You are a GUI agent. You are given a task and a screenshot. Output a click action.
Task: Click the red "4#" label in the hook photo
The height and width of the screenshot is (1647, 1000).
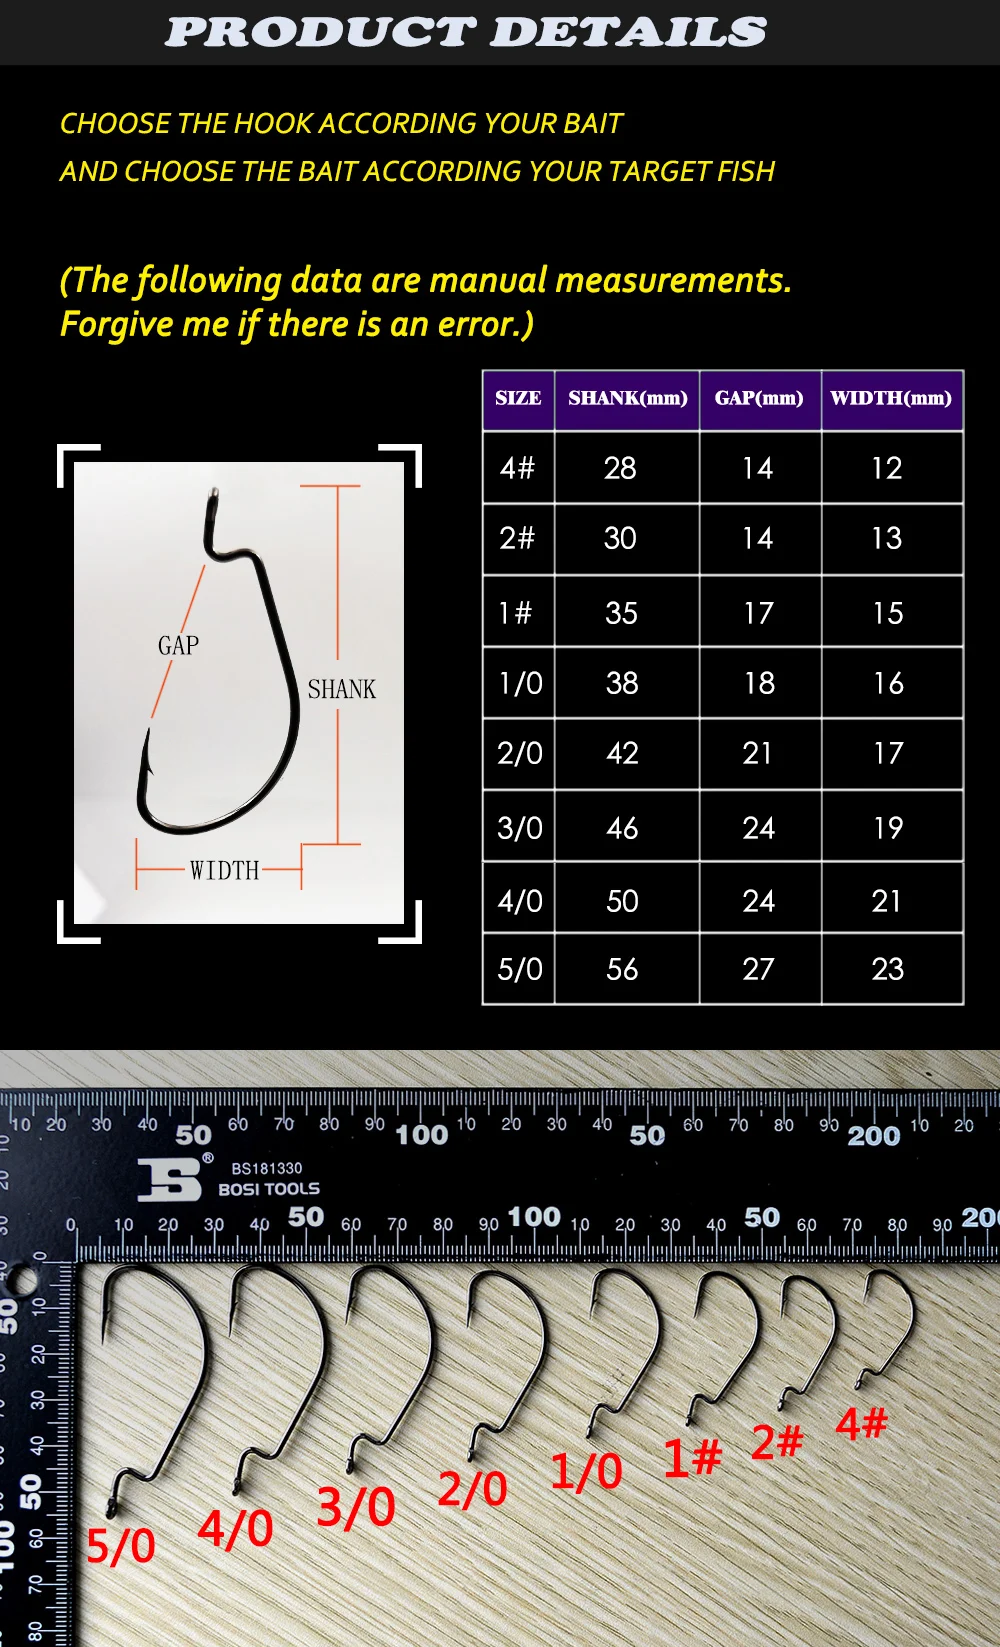tap(862, 1423)
